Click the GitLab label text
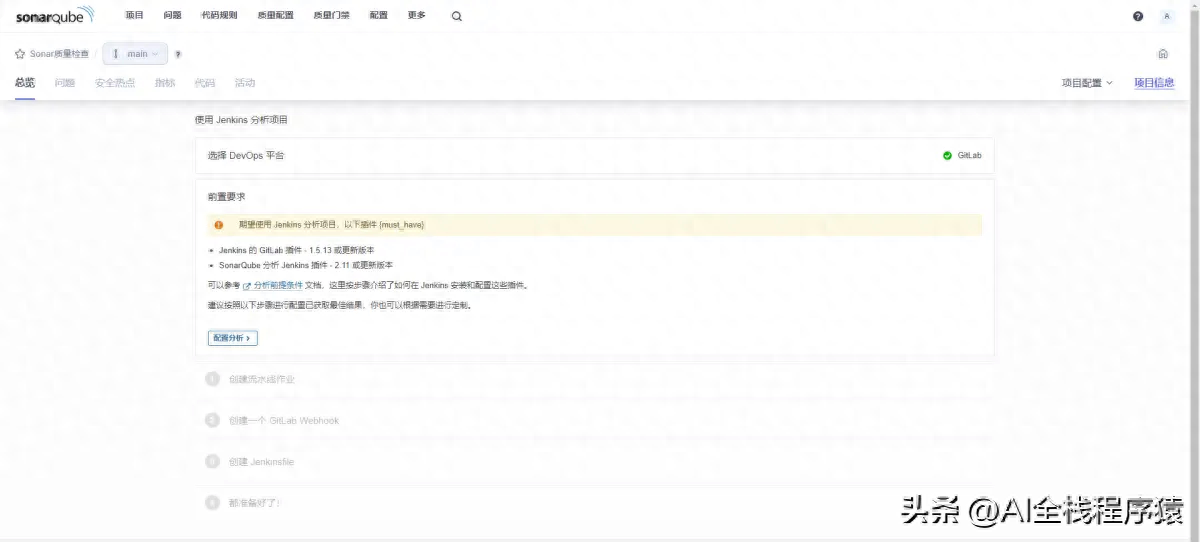Viewport: 1200px width, 542px height. tap(970, 156)
